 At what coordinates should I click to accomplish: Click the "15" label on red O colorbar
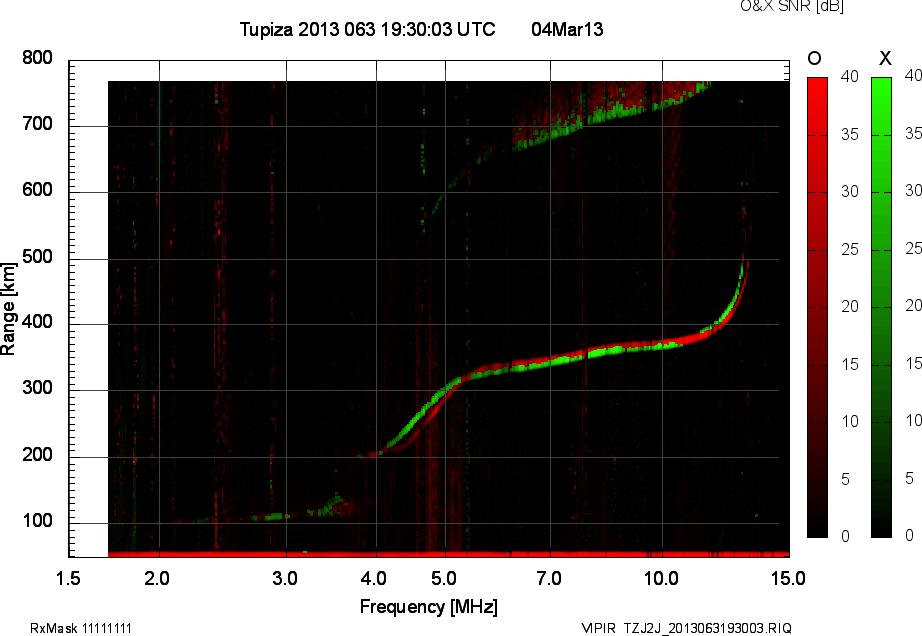(x=849, y=365)
